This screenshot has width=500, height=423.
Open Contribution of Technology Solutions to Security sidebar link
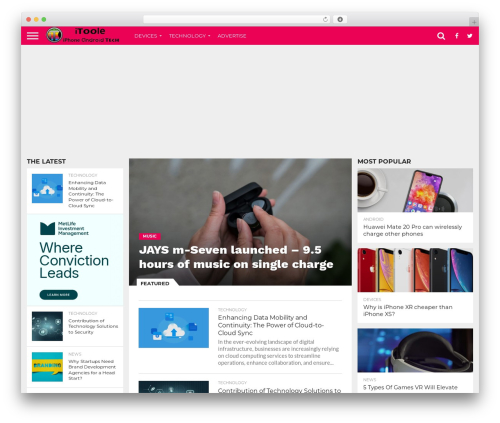pyautogui.click(x=93, y=326)
